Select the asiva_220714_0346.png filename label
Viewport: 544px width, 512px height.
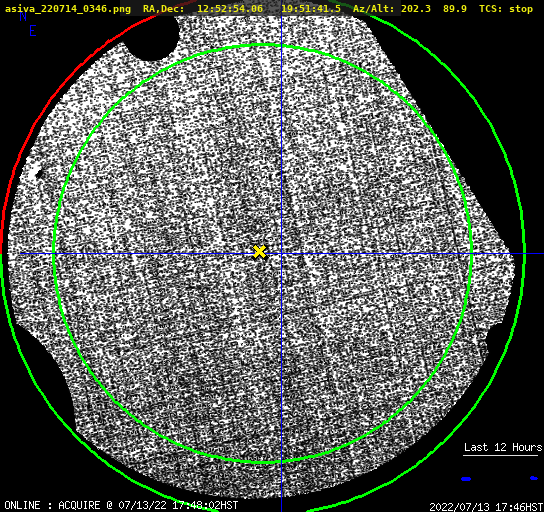point(68,9)
